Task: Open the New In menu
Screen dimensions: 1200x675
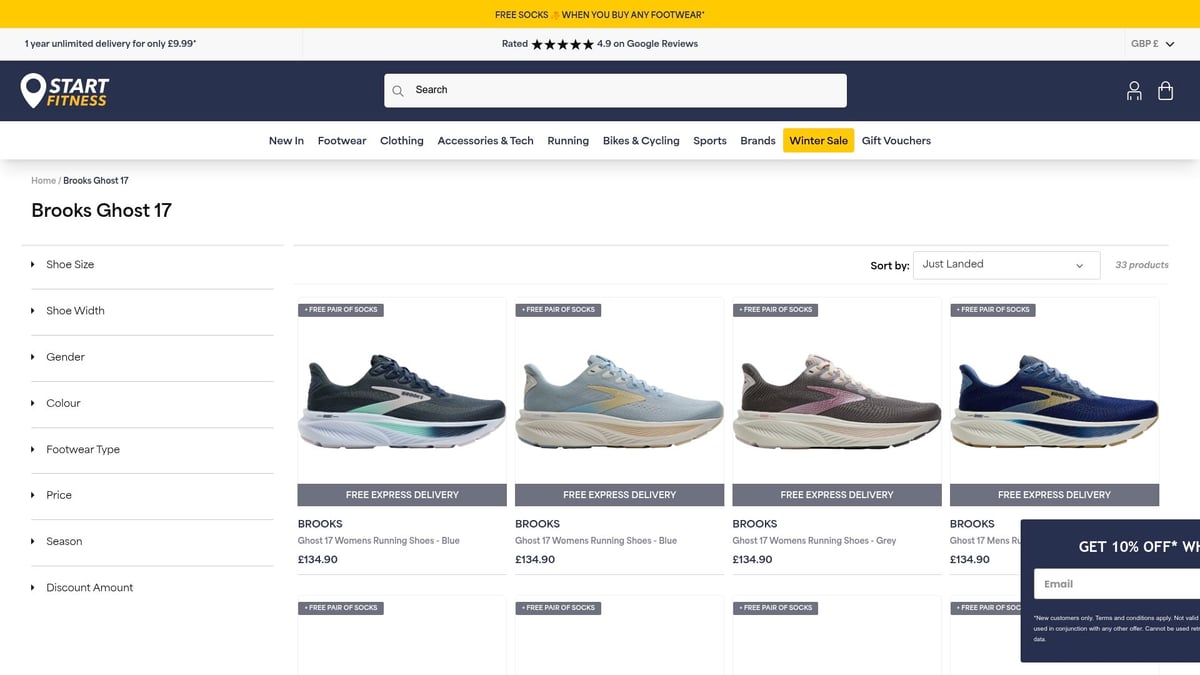Action: point(286,141)
